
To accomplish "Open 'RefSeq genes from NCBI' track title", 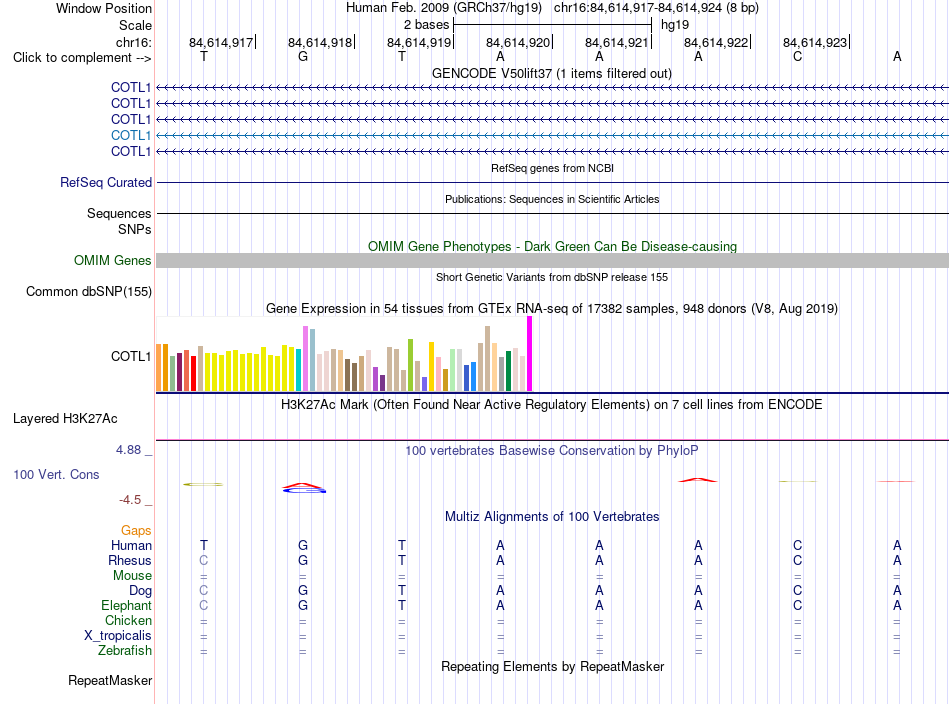I will (x=552, y=168).
